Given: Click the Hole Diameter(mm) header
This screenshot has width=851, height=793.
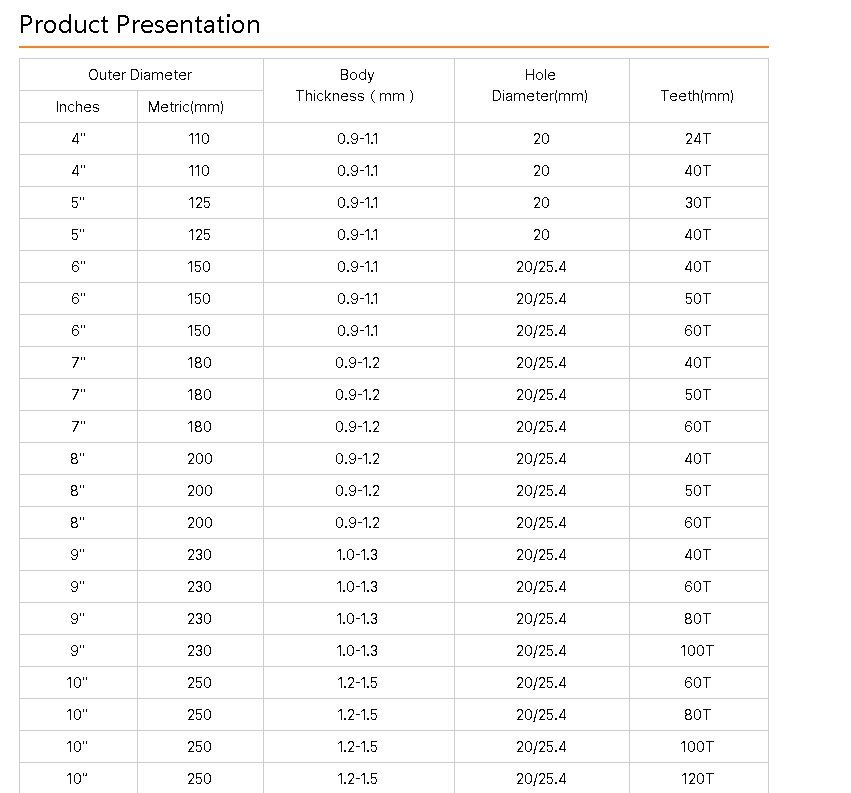Looking at the screenshot, I should [540, 86].
